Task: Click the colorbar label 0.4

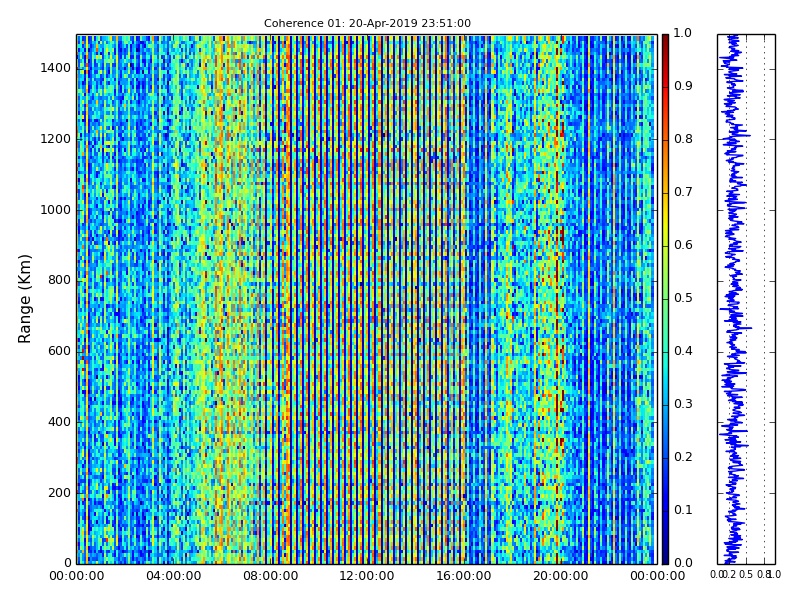Action: [x=683, y=352]
